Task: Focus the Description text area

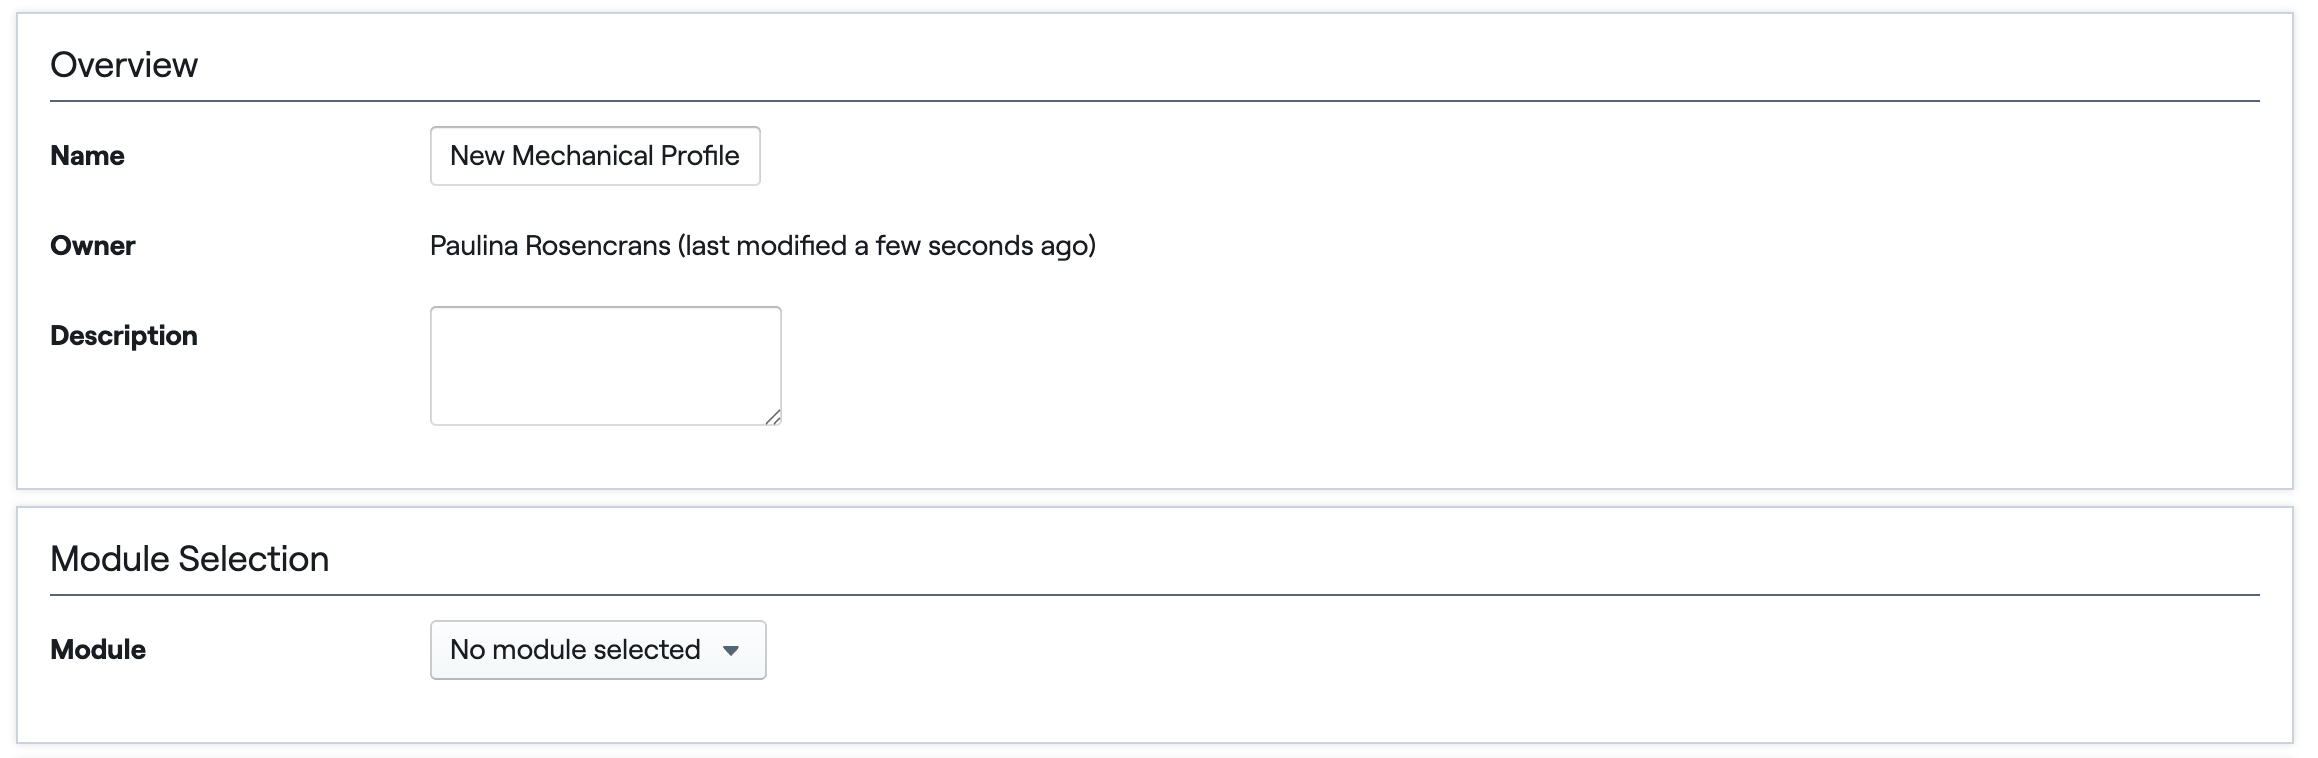Action: coord(606,366)
